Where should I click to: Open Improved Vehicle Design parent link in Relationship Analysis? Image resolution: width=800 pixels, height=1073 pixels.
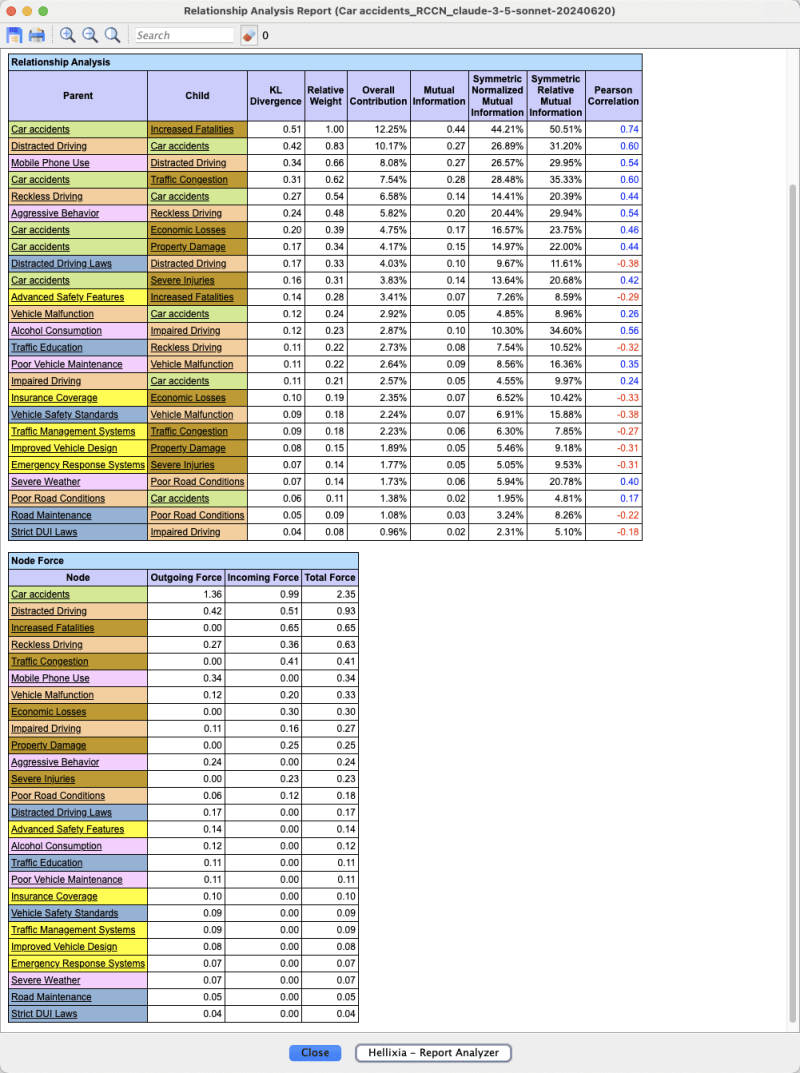(64, 448)
